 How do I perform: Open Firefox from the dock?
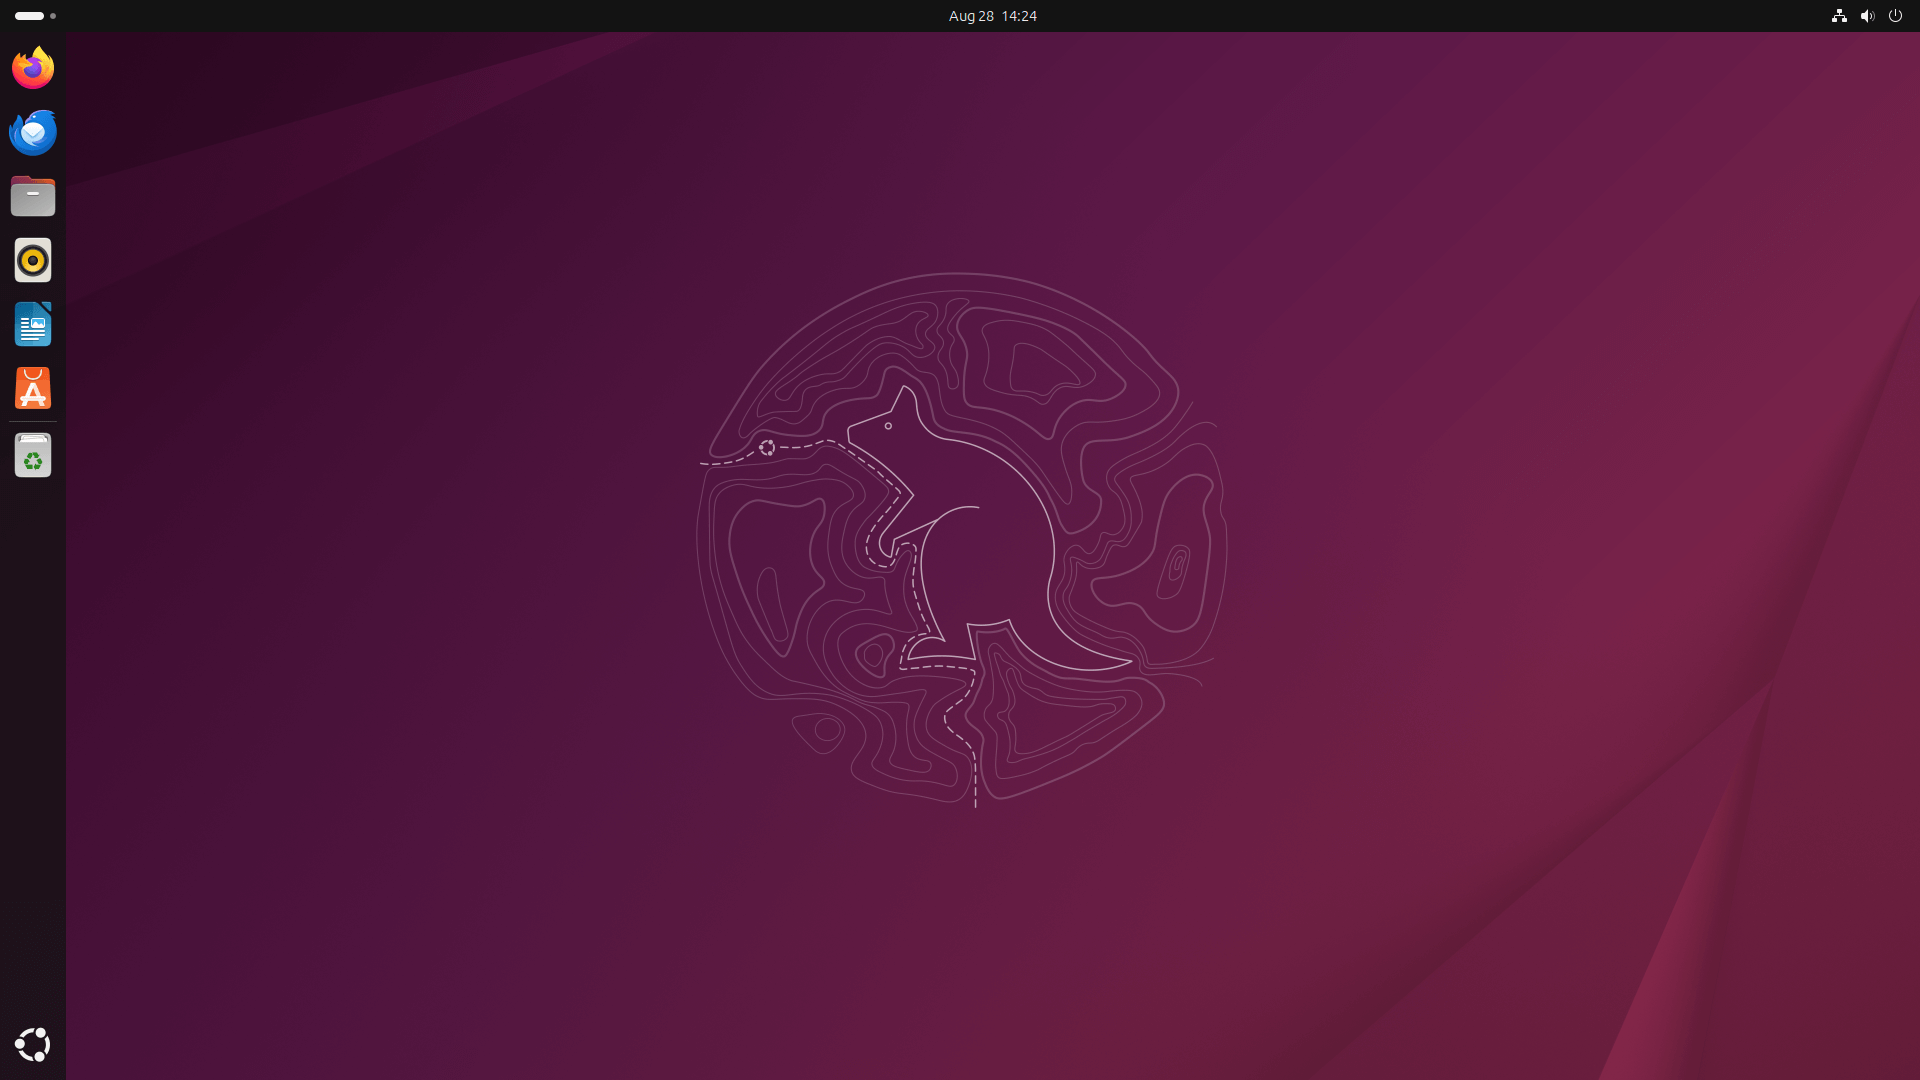(33, 67)
